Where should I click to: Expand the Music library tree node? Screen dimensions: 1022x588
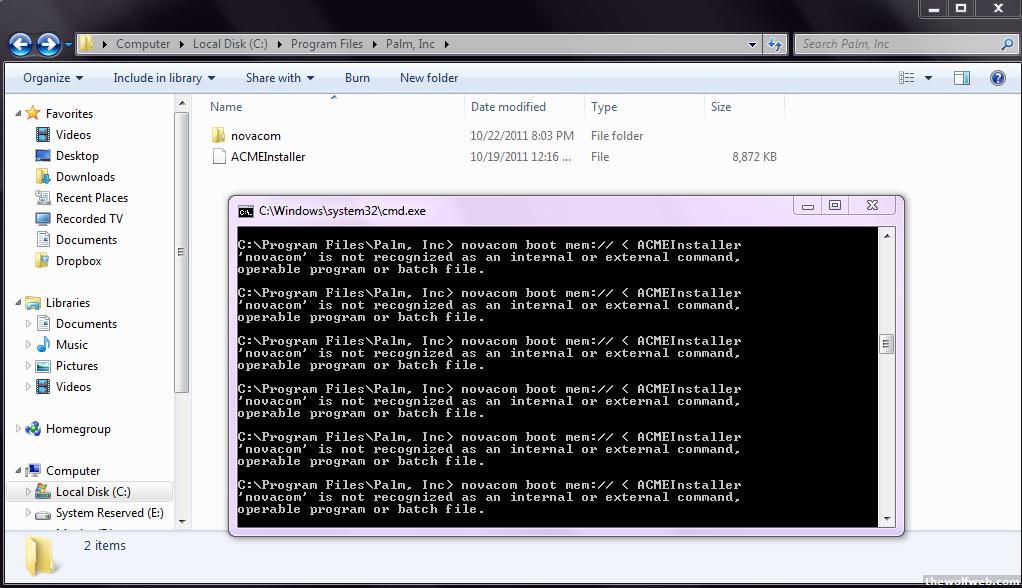29,345
